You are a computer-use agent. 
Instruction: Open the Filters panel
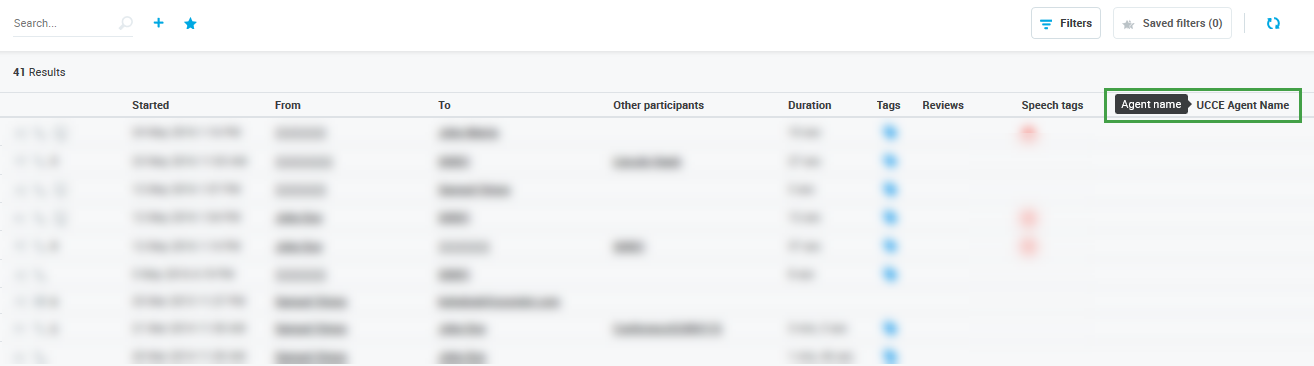pyautogui.click(x=1066, y=23)
